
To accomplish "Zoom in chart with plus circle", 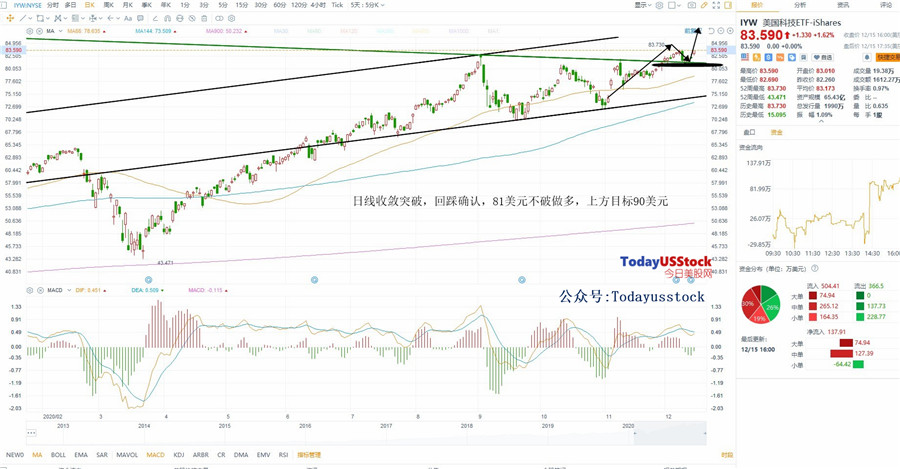I will click(730, 31).
